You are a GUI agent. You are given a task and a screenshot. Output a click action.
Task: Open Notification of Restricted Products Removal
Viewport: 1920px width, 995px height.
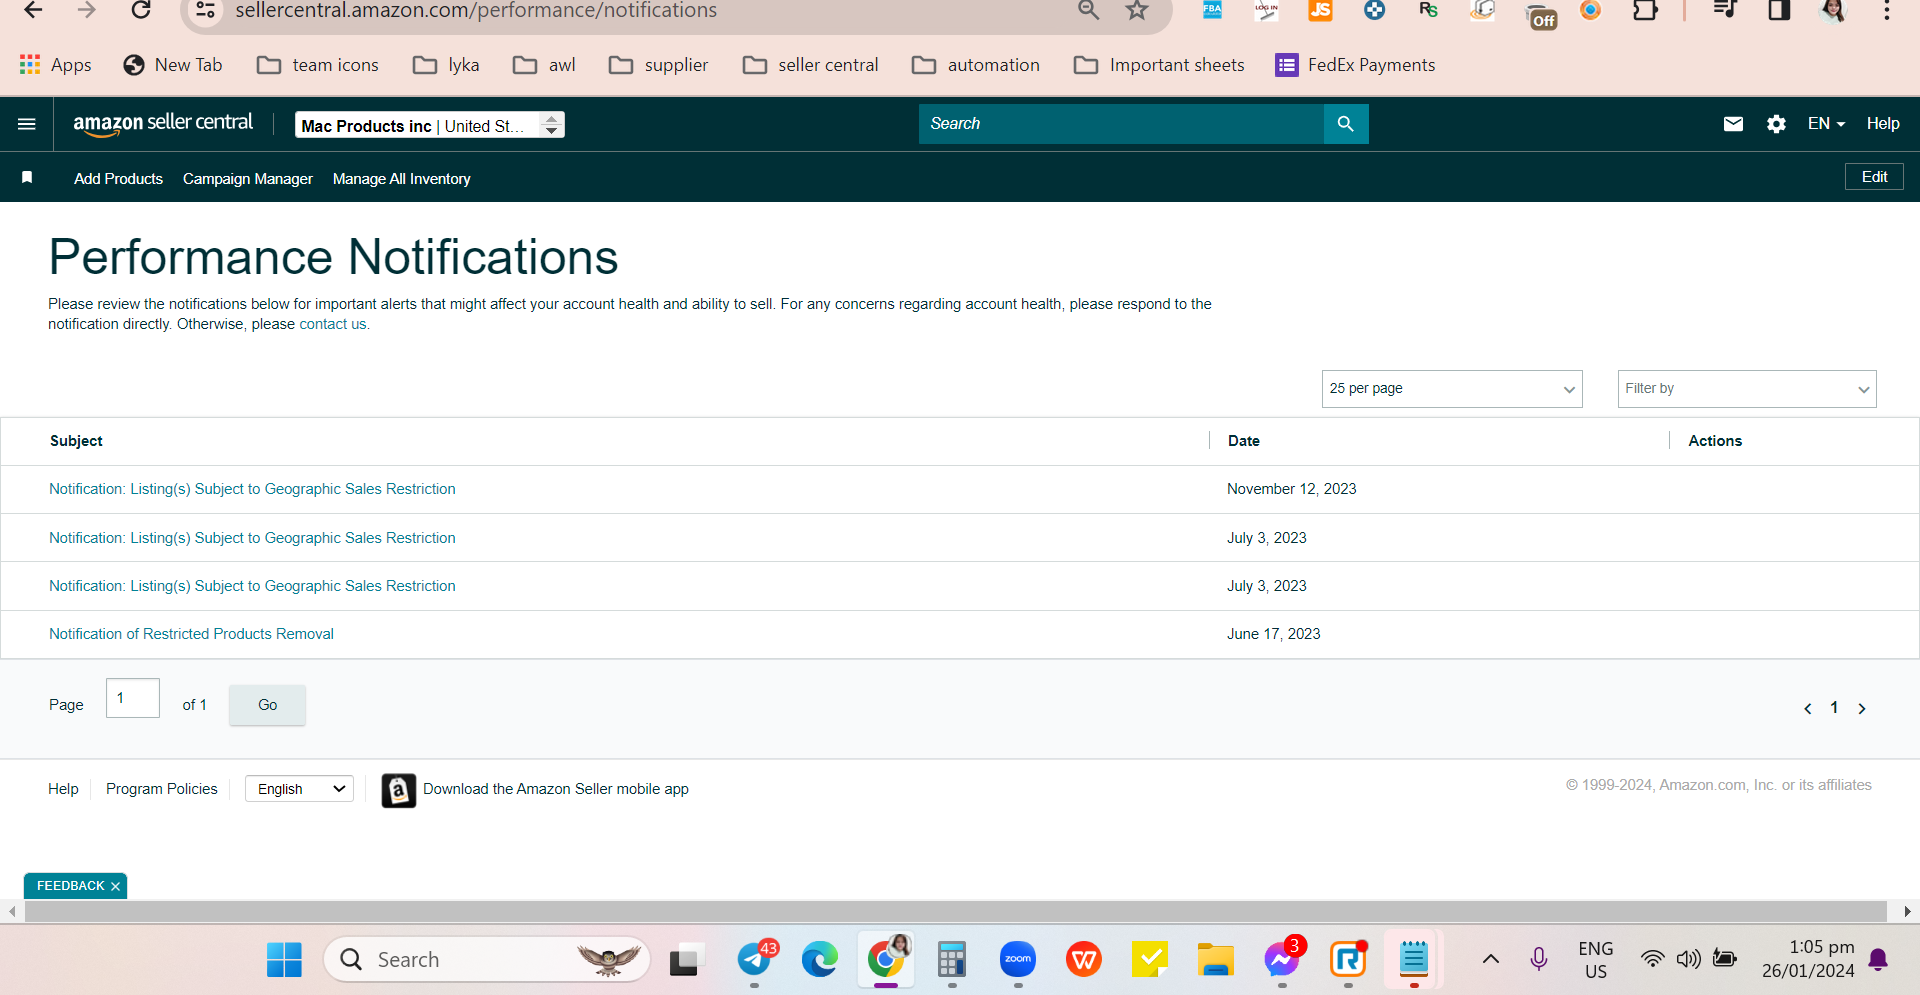coord(191,634)
